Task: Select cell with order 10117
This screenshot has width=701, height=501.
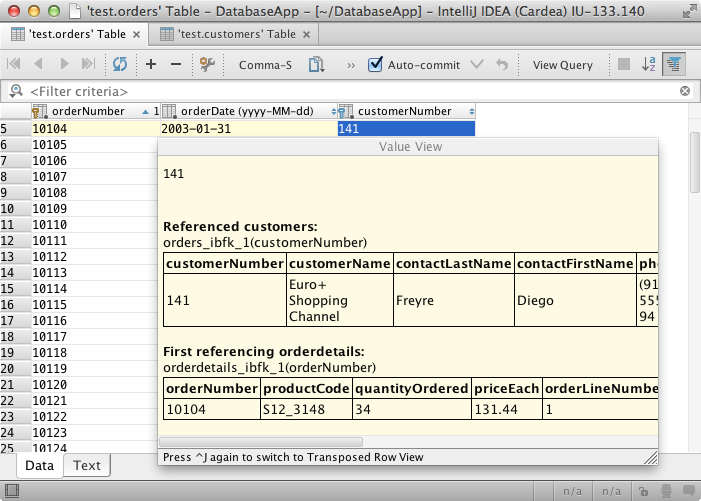Action: pyautogui.click(x=94, y=337)
